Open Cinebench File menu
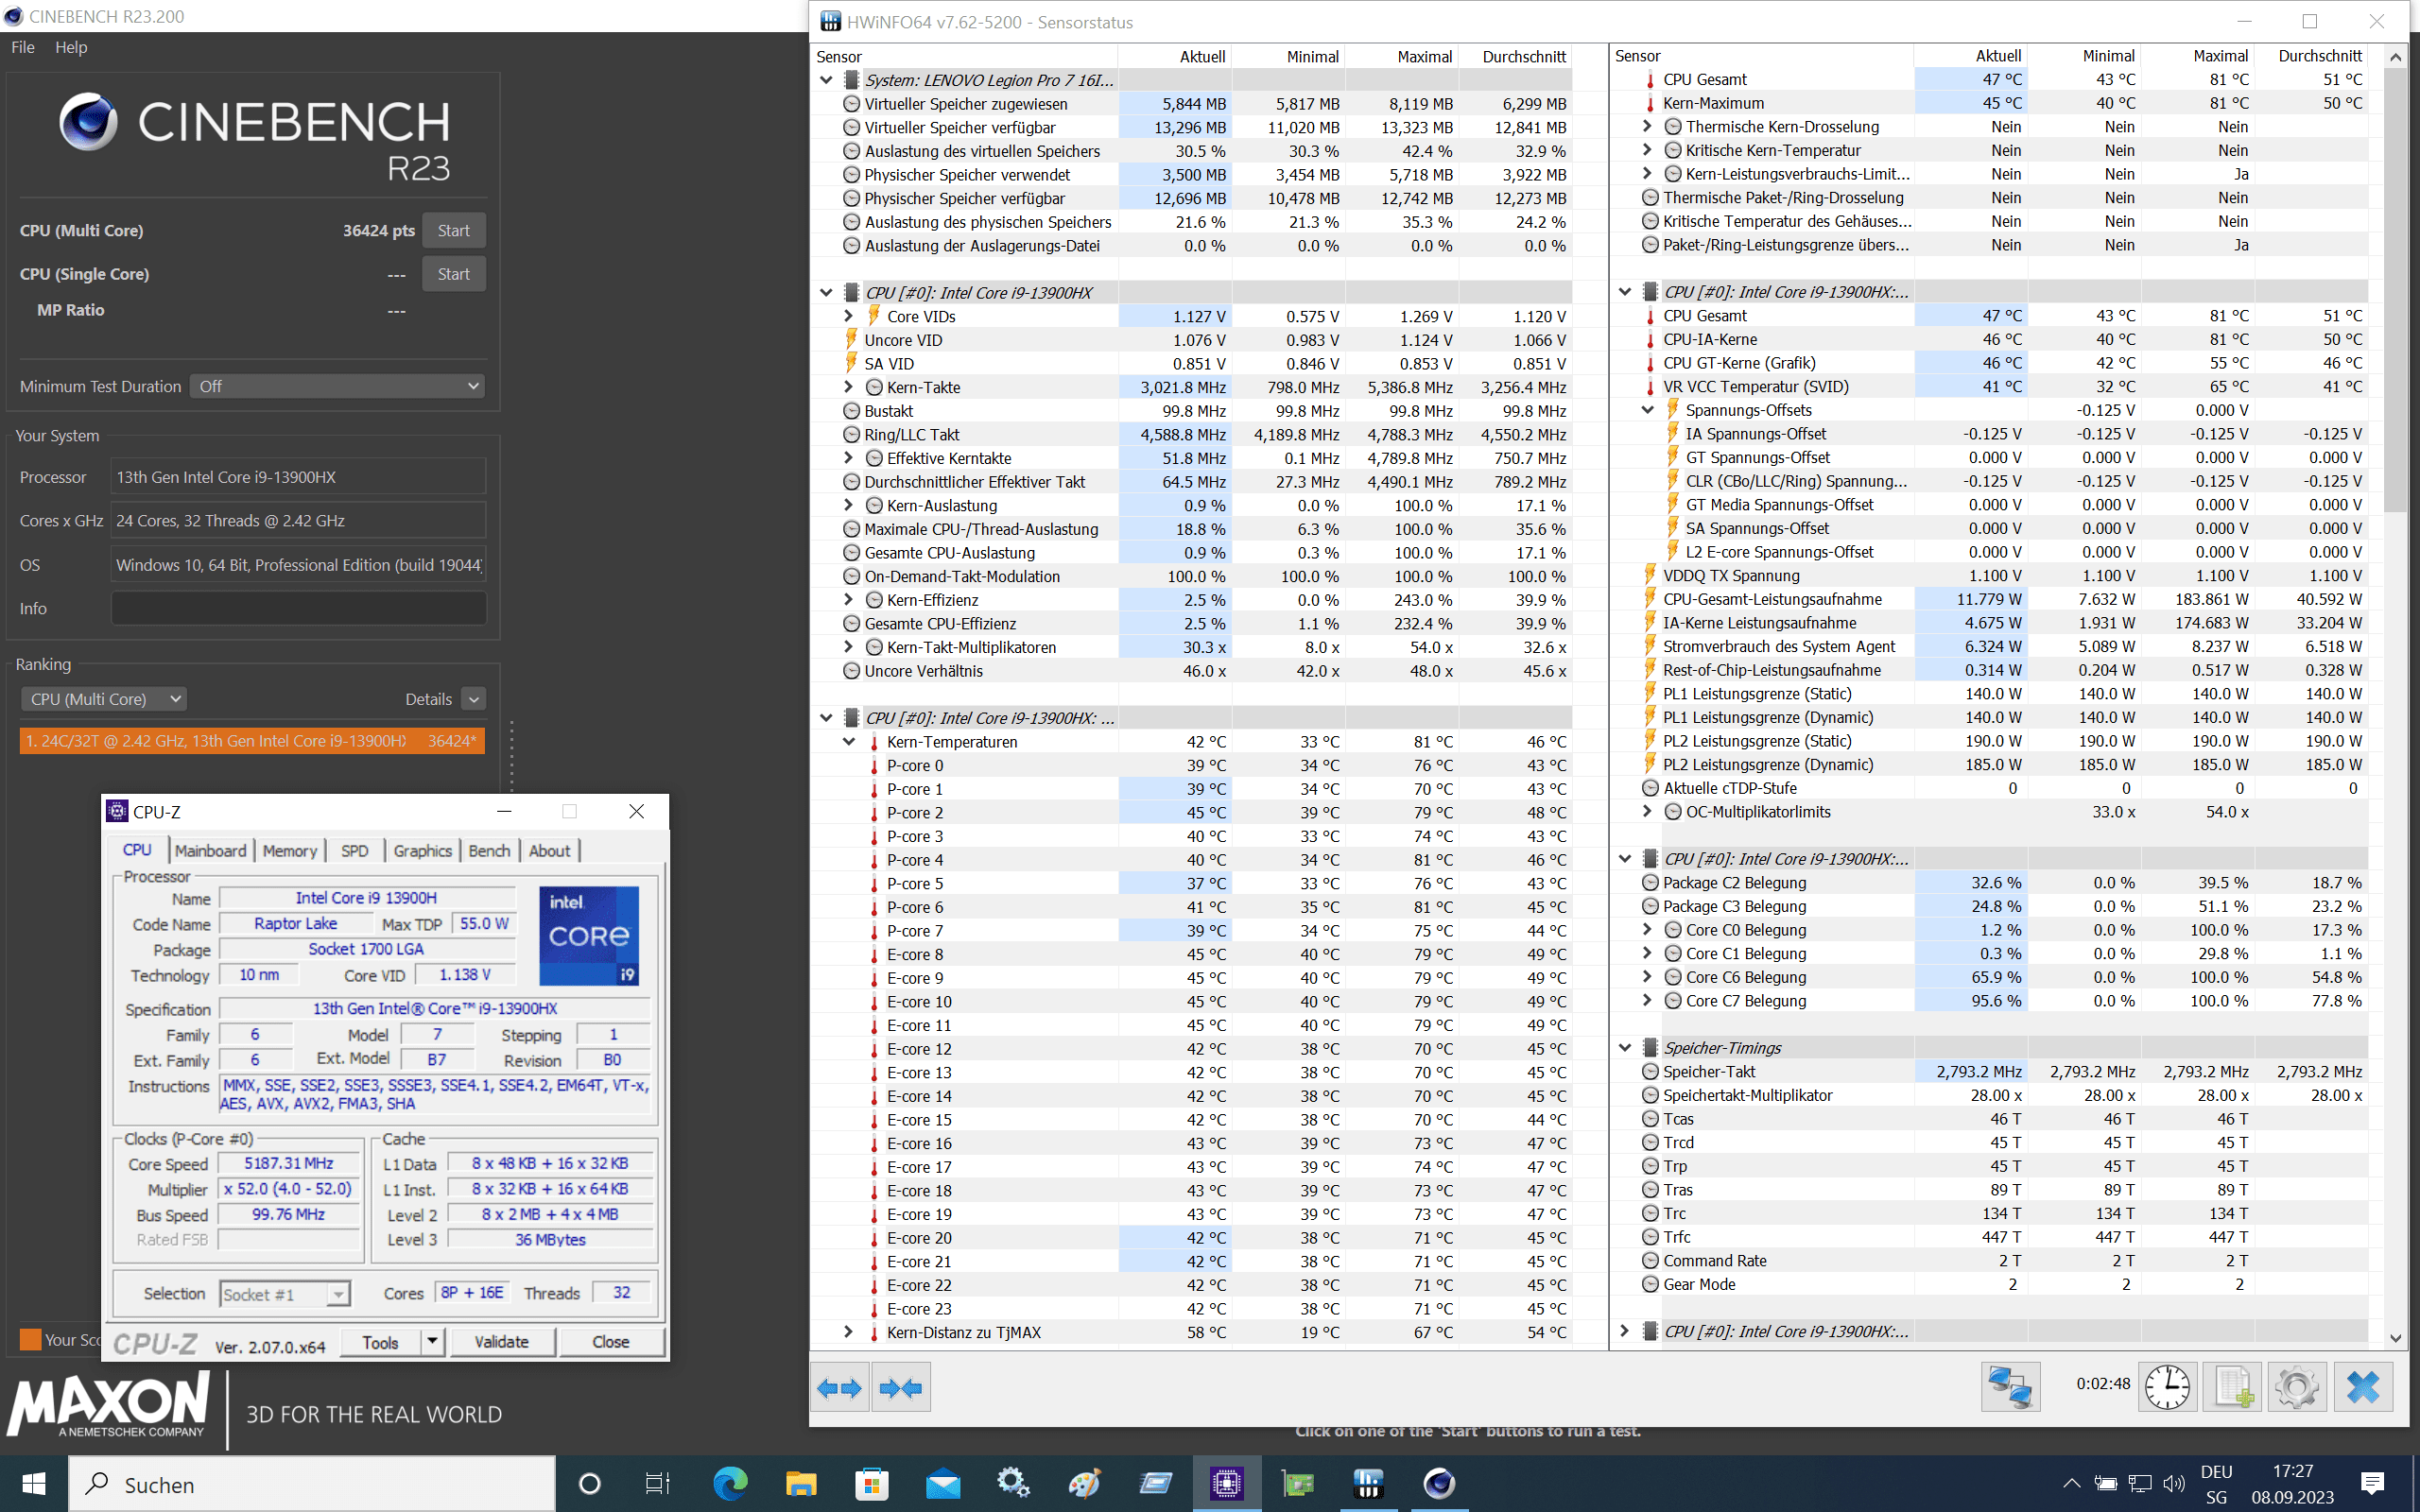The image size is (2420, 1512). click(x=23, y=47)
